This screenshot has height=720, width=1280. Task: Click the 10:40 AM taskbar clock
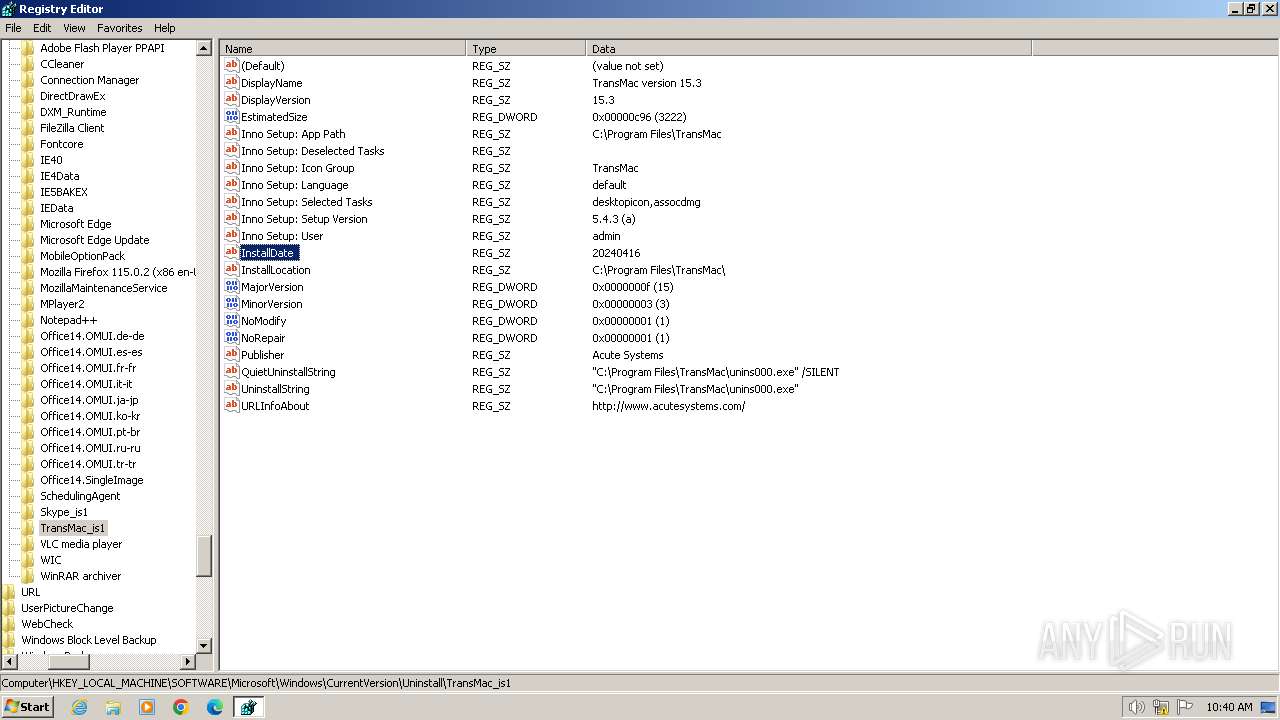coord(1229,707)
